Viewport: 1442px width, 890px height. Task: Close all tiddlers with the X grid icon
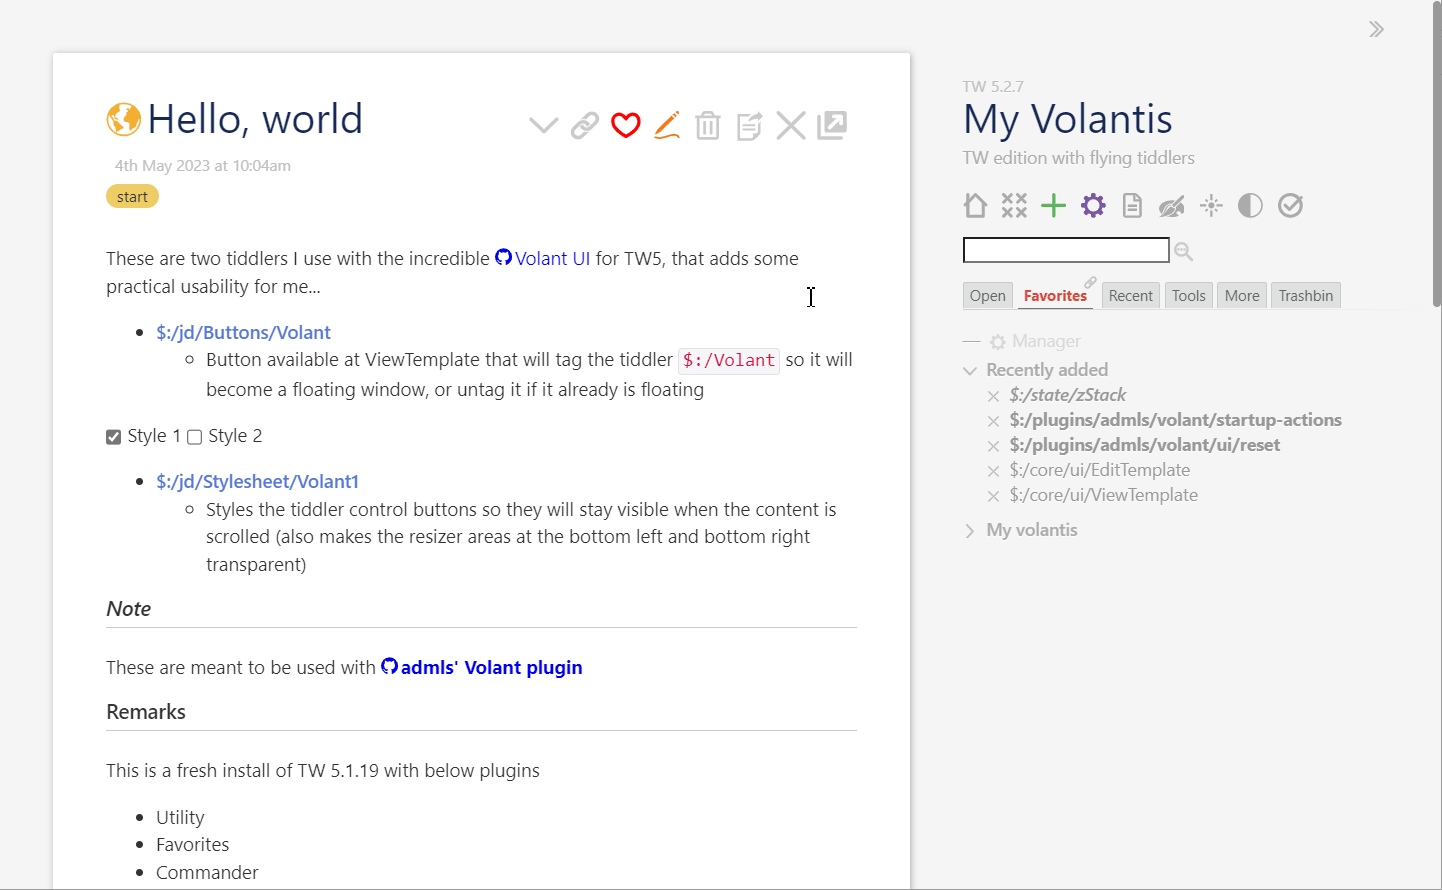click(1014, 206)
